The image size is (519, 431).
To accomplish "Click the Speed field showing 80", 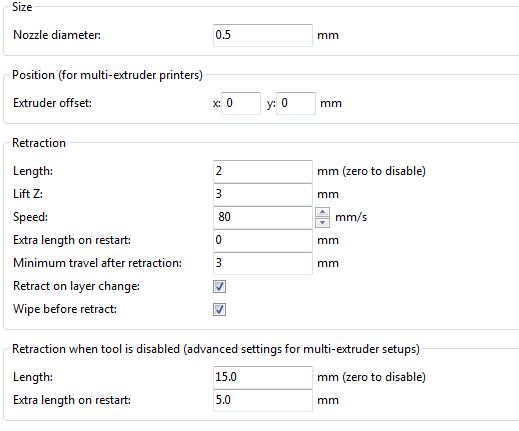I will pos(263,217).
